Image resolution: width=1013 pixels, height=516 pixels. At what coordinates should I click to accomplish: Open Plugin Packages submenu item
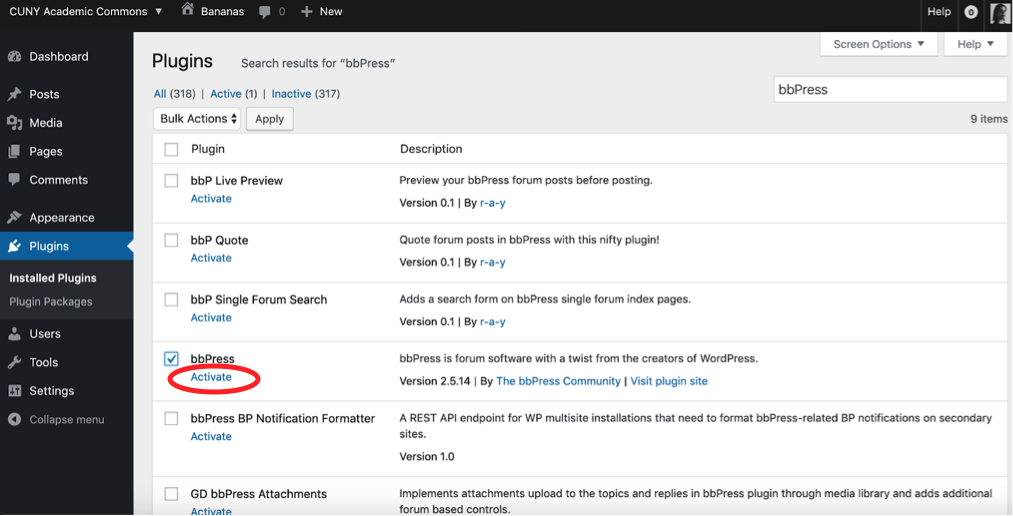coord(50,302)
